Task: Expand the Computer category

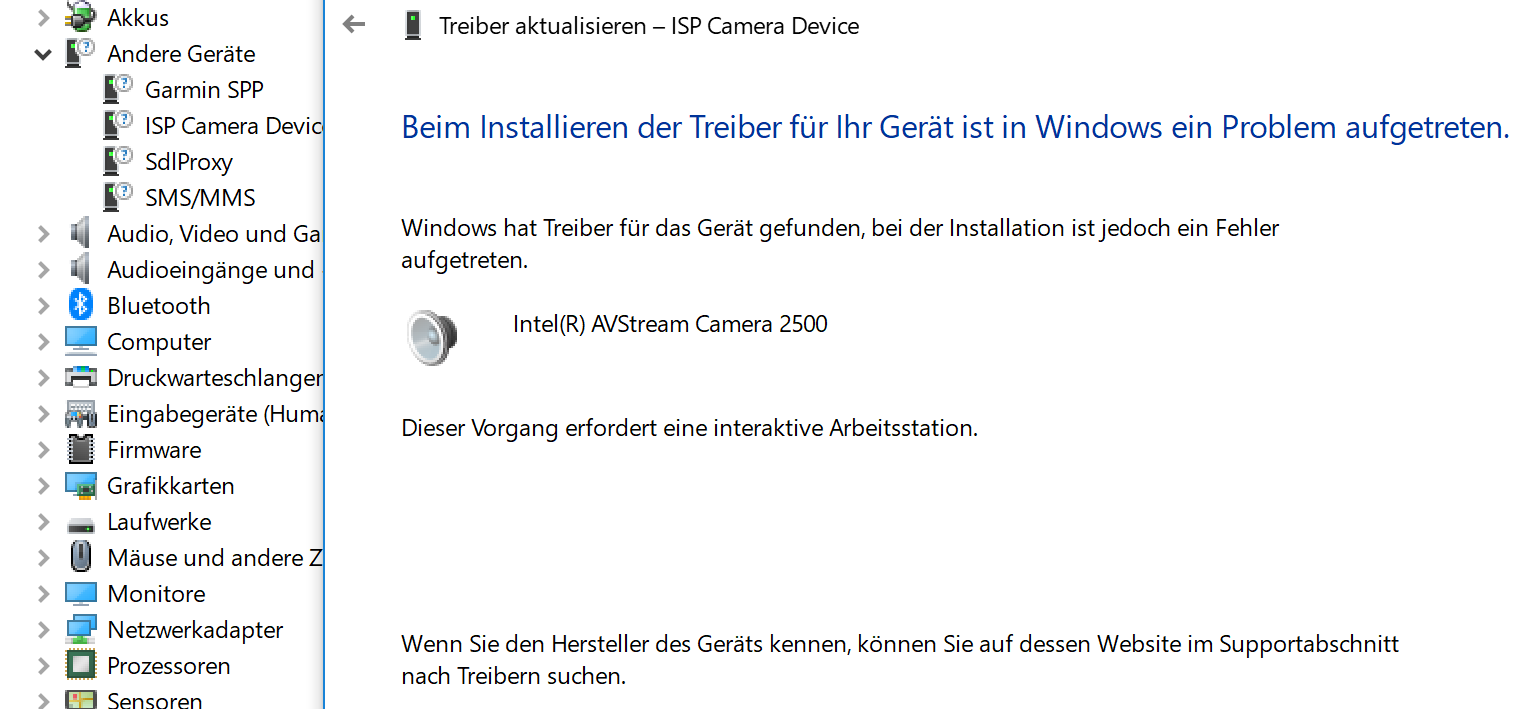Action: (43, 342)
